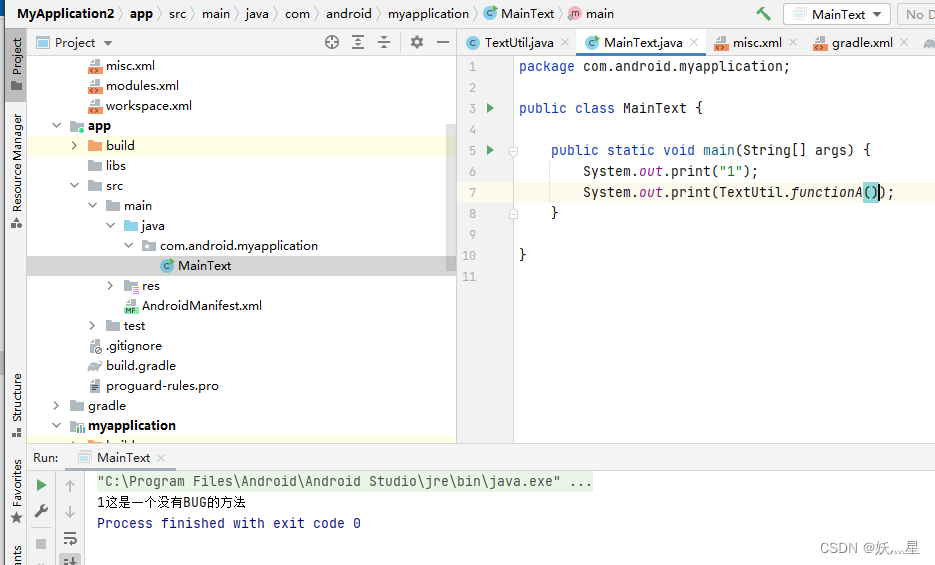Close the TextUtil.java tab

[565, 42]
